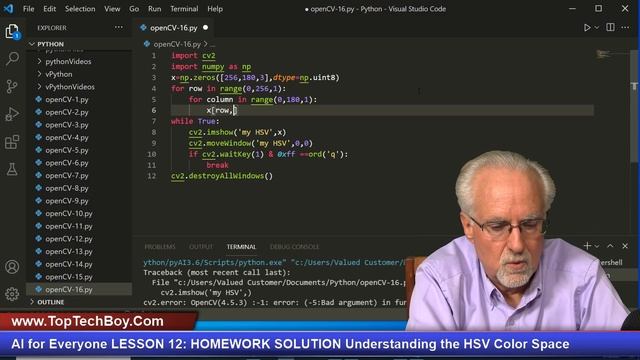Click line 3 np.zeros code
640x360 pixels.
tap(255, 78)
